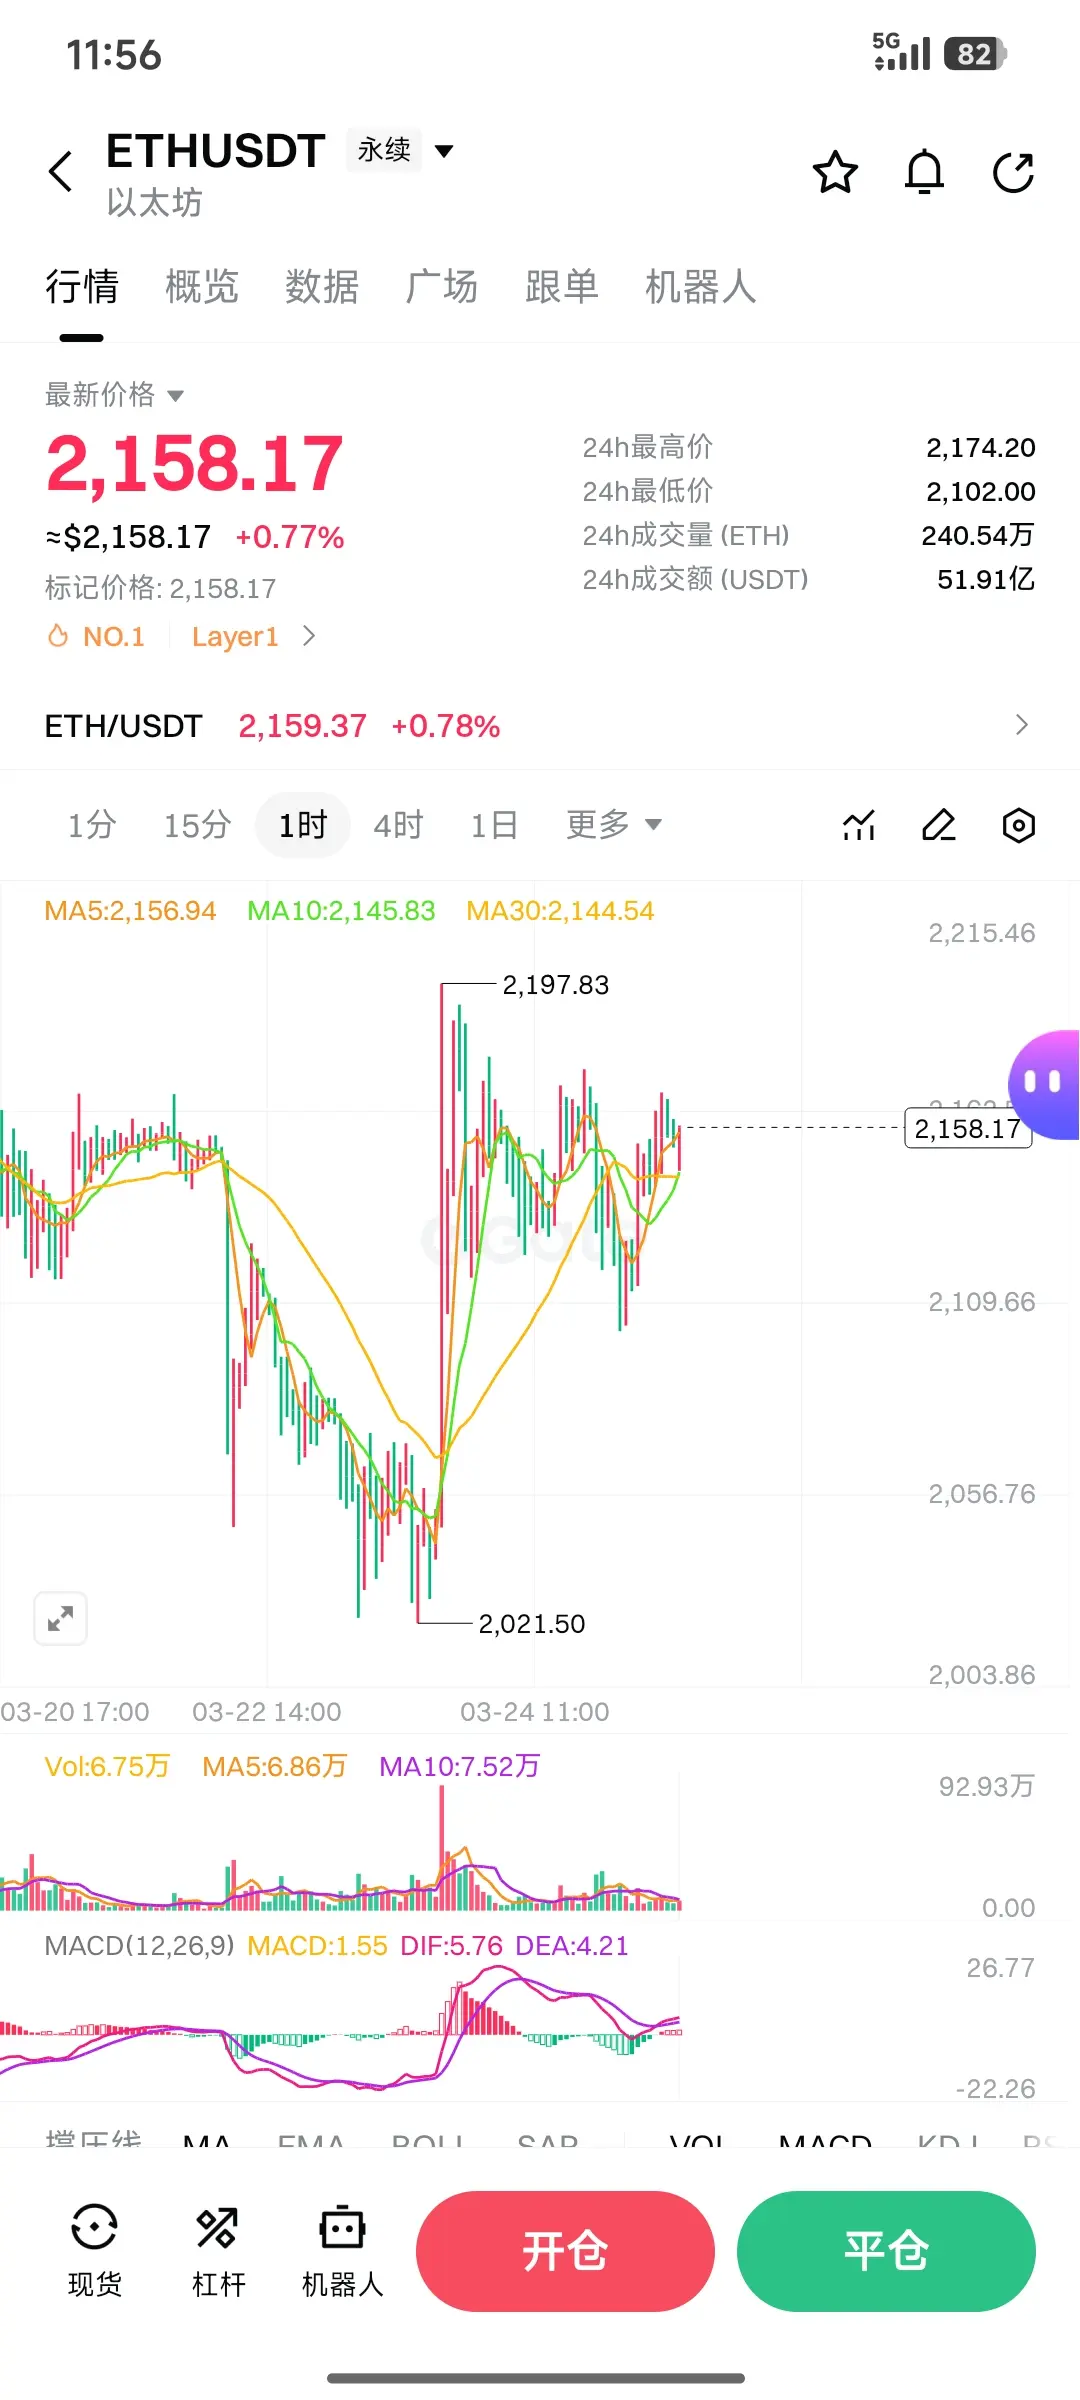Tap the green 平仓 button

[x=886, y=2251]
